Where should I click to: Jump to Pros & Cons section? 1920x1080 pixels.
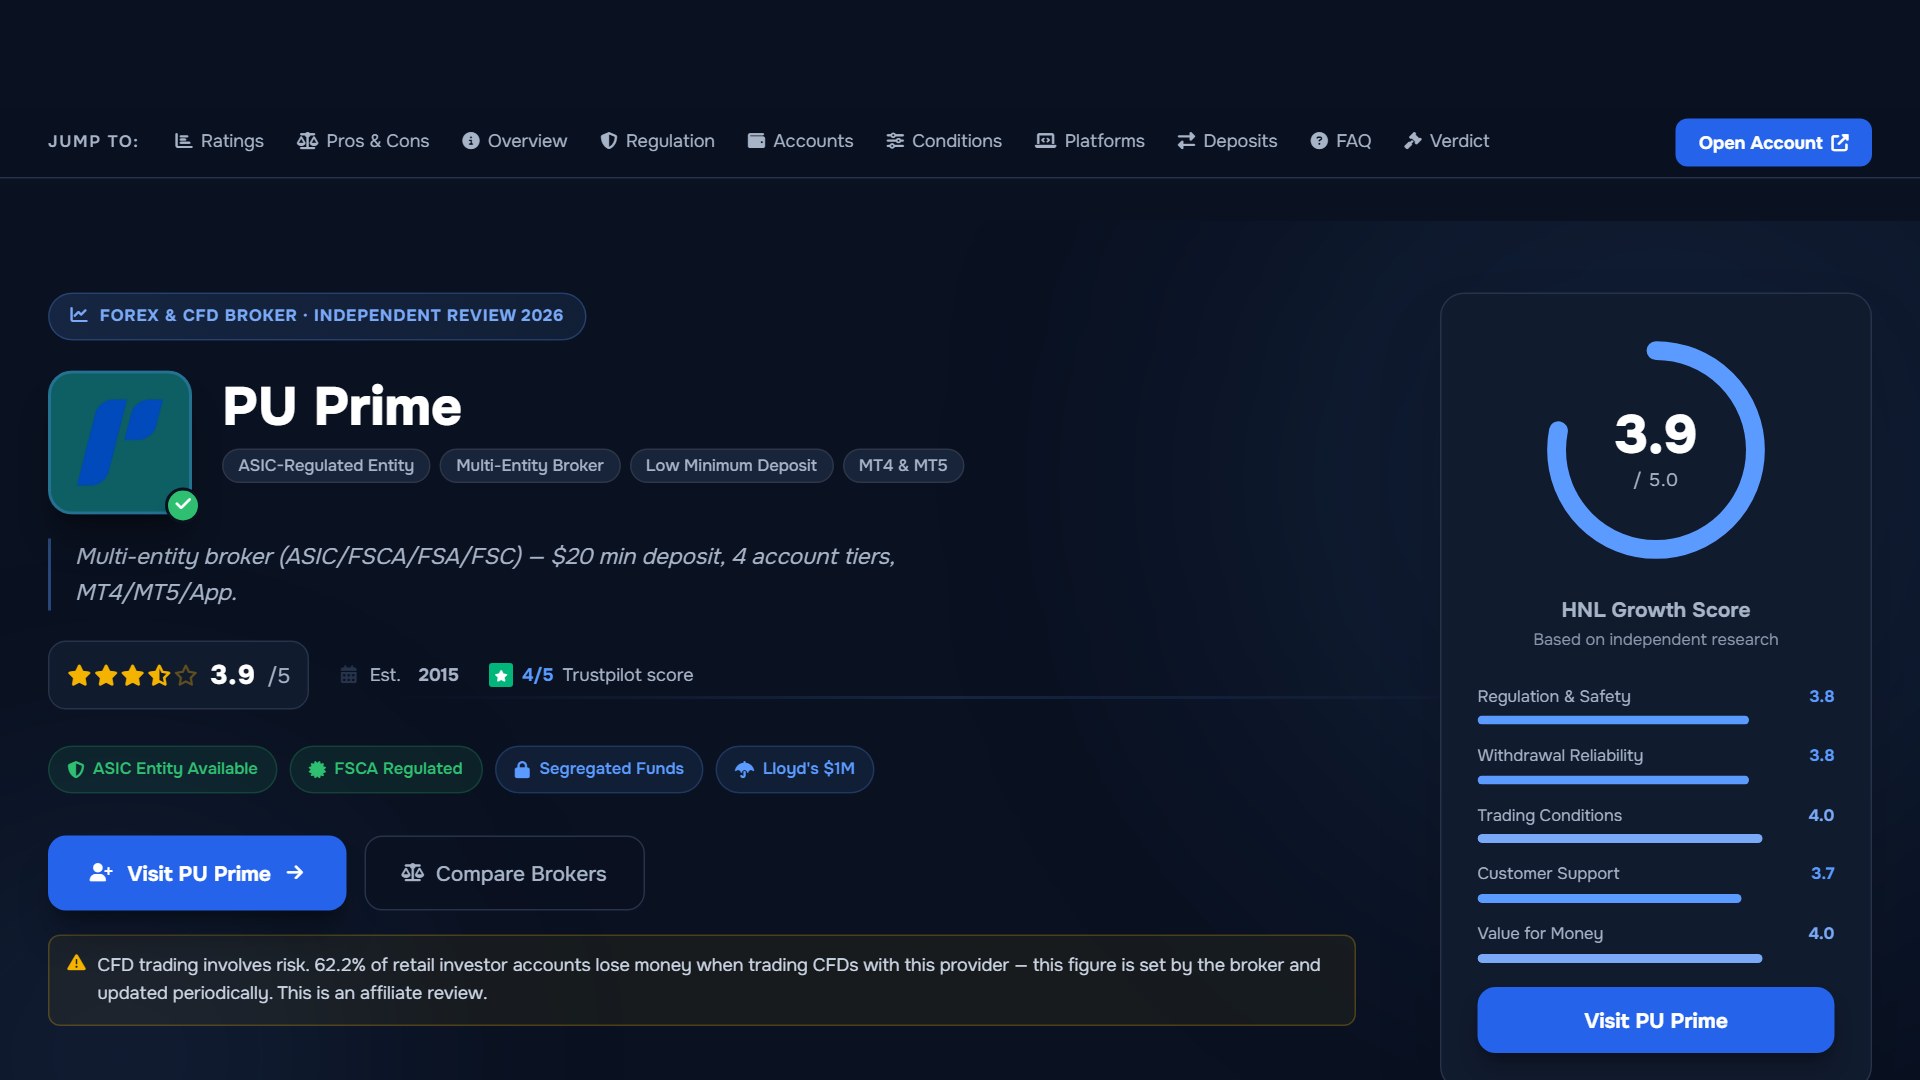coord(363,141)
